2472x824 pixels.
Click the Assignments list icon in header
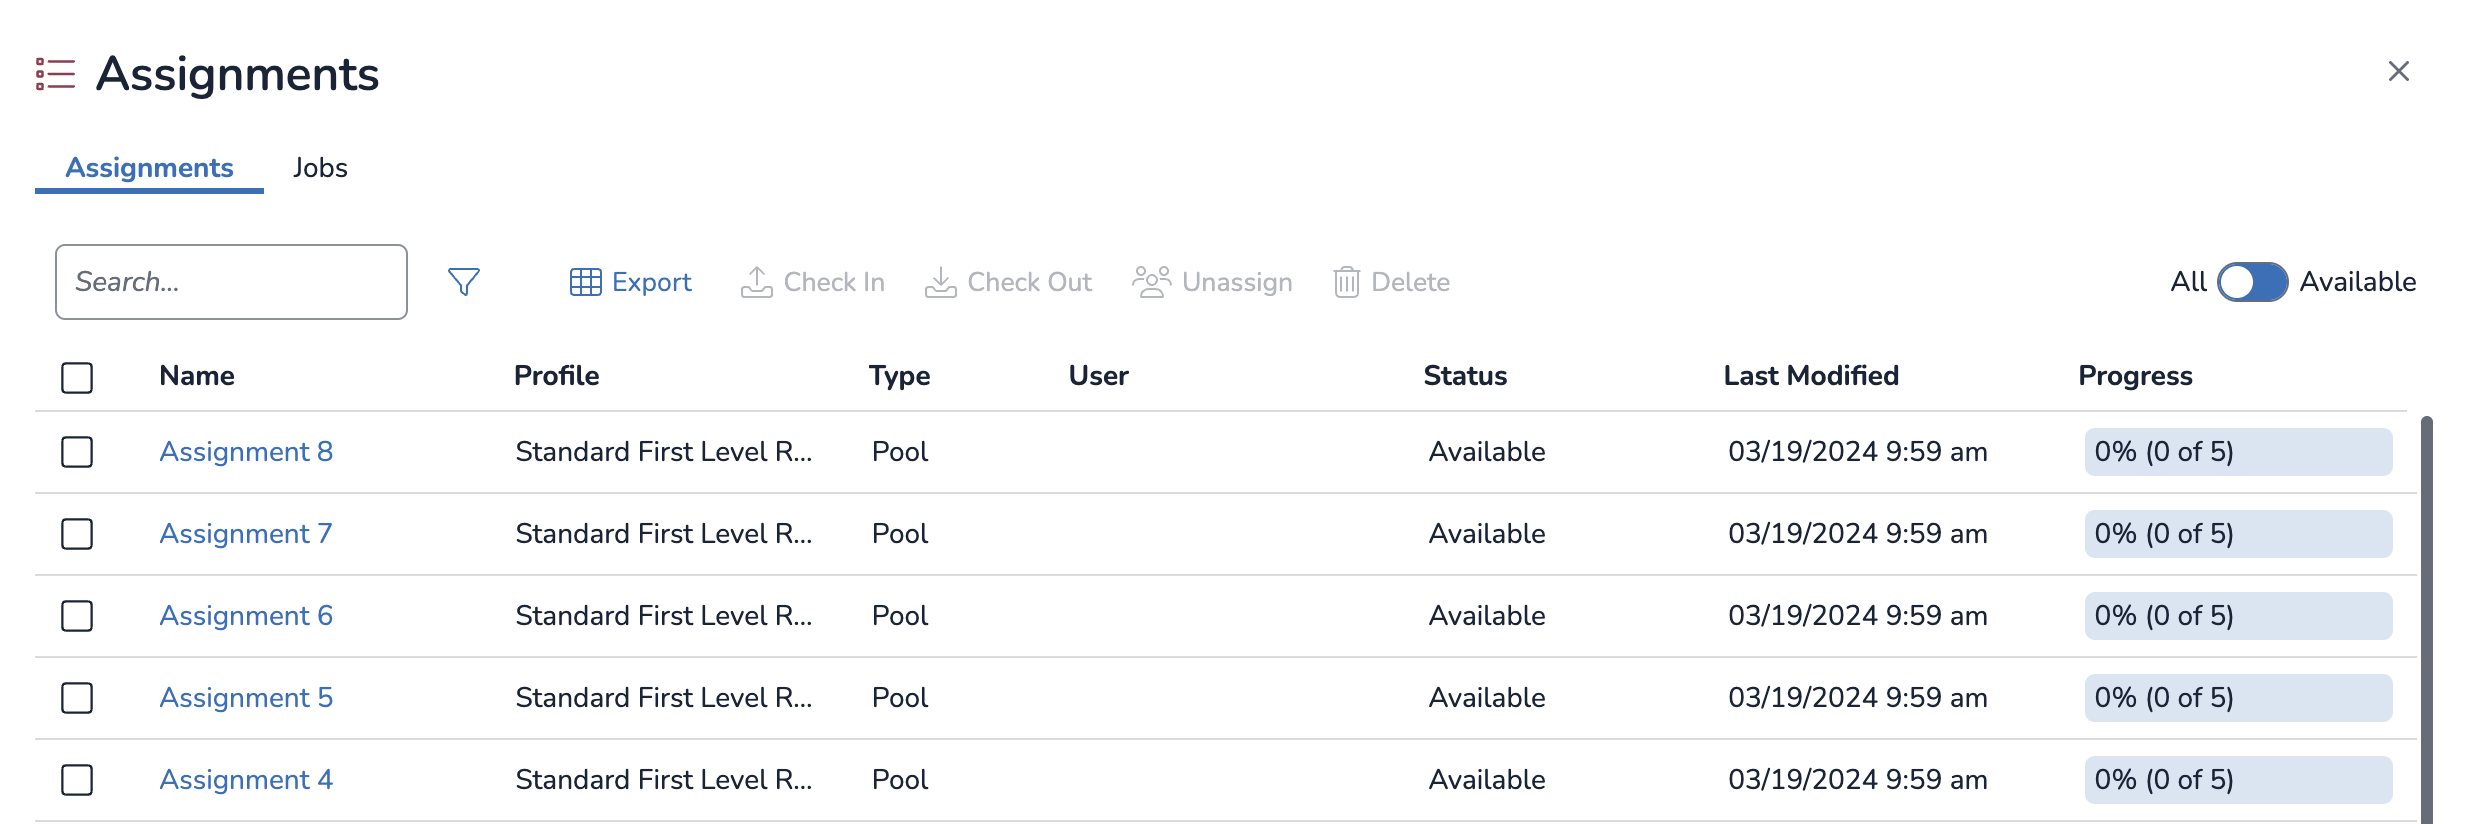[x=56, y=74]
